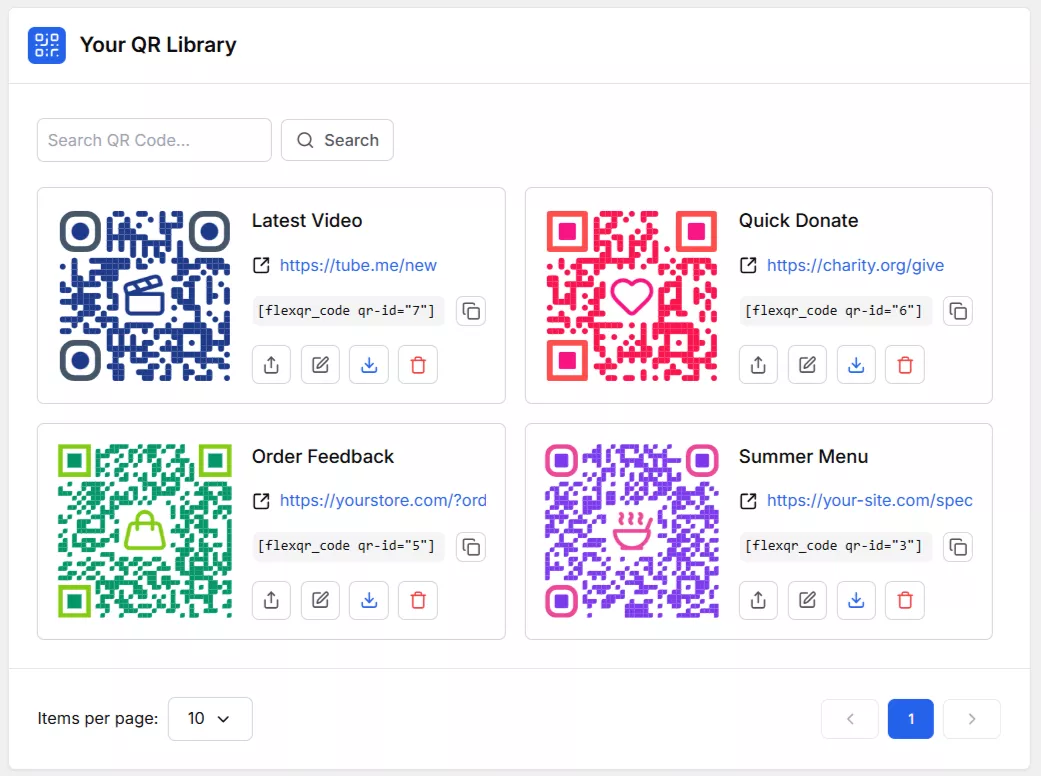Delete the Latest Video QR code
Image resolution: width=1041 pixels, height=776 pixels.
point(418,364)
